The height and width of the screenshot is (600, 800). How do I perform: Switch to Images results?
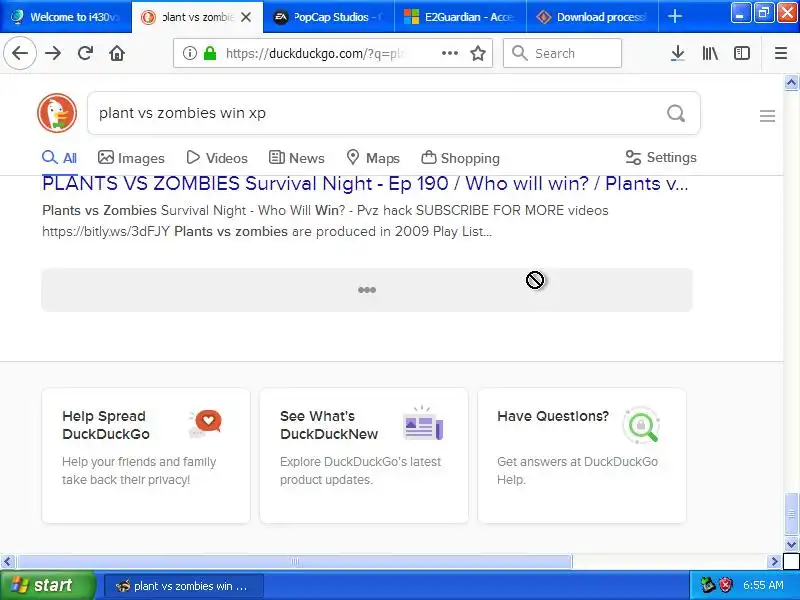131,158
